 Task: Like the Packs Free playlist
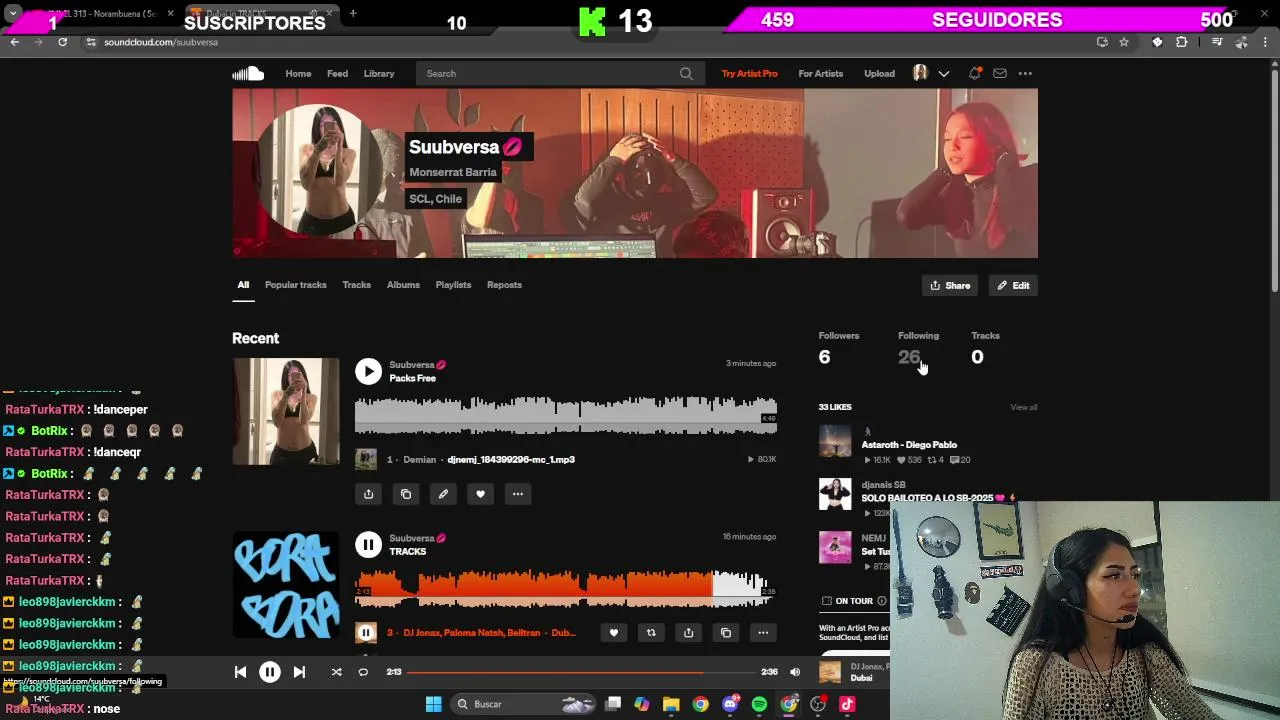click(x=480, y=493)
